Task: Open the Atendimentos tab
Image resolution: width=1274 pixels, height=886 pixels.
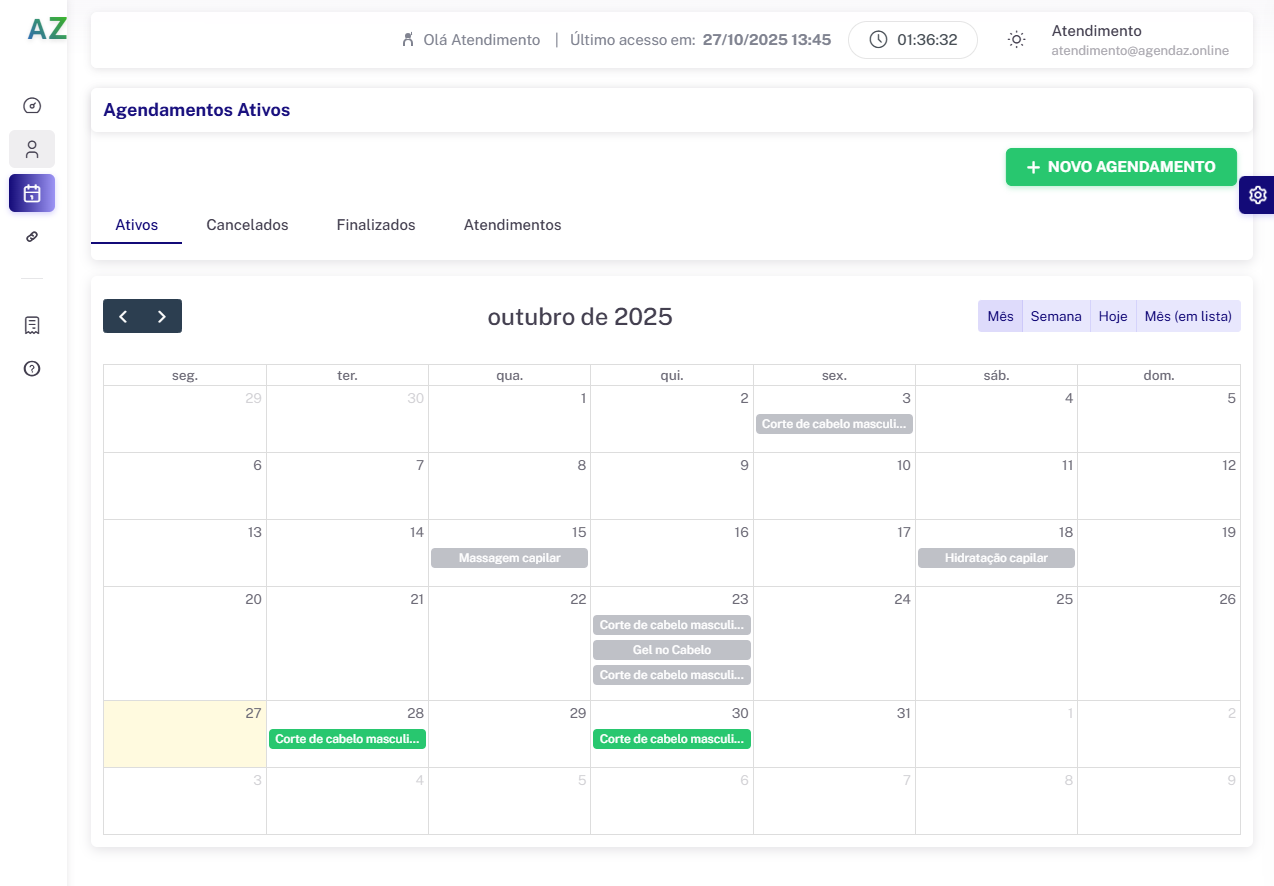Action: coord(512,225)
